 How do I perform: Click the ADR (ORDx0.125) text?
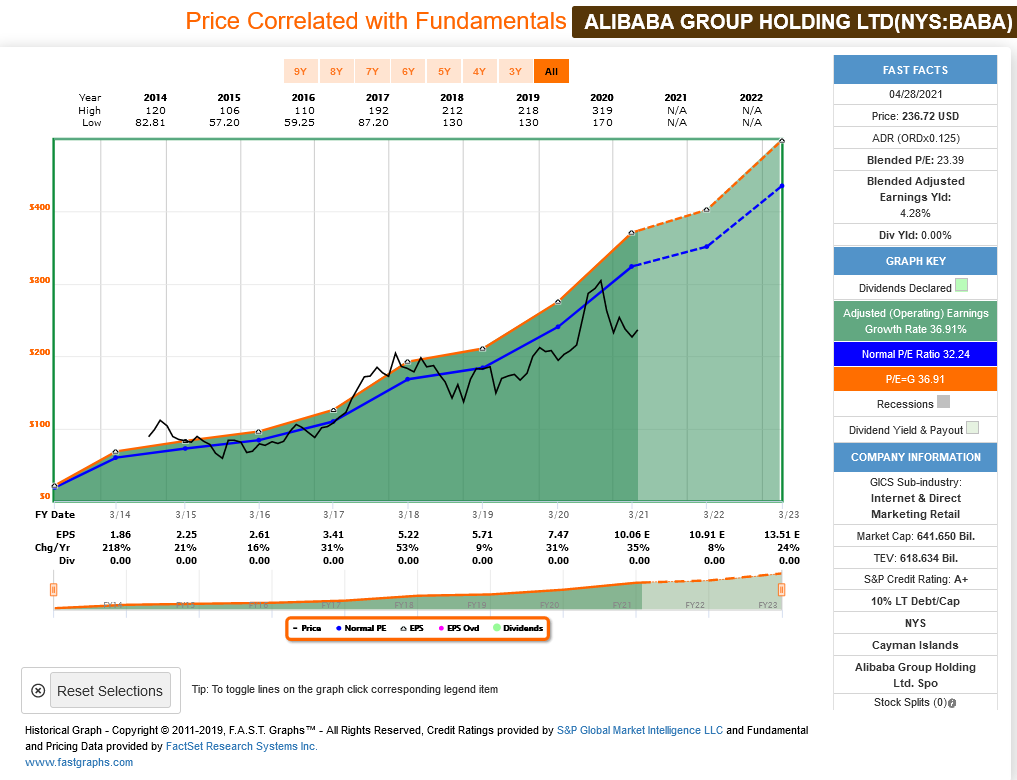915,138
